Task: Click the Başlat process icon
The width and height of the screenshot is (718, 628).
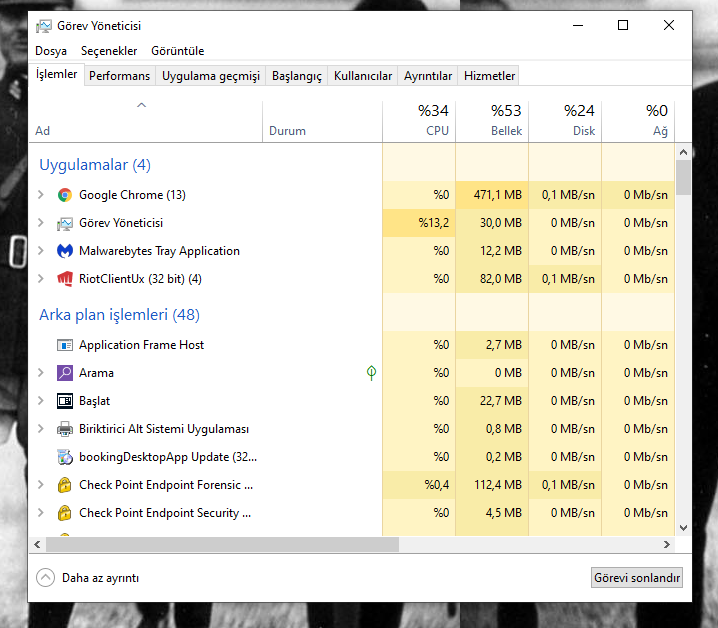Action: [x=65, y=401]
